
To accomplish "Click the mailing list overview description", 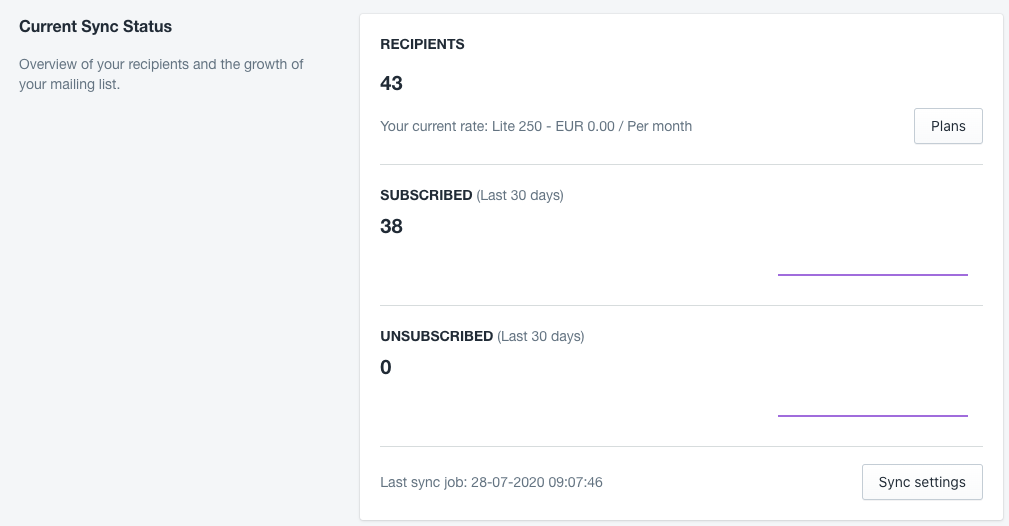I will click(161, 65).
